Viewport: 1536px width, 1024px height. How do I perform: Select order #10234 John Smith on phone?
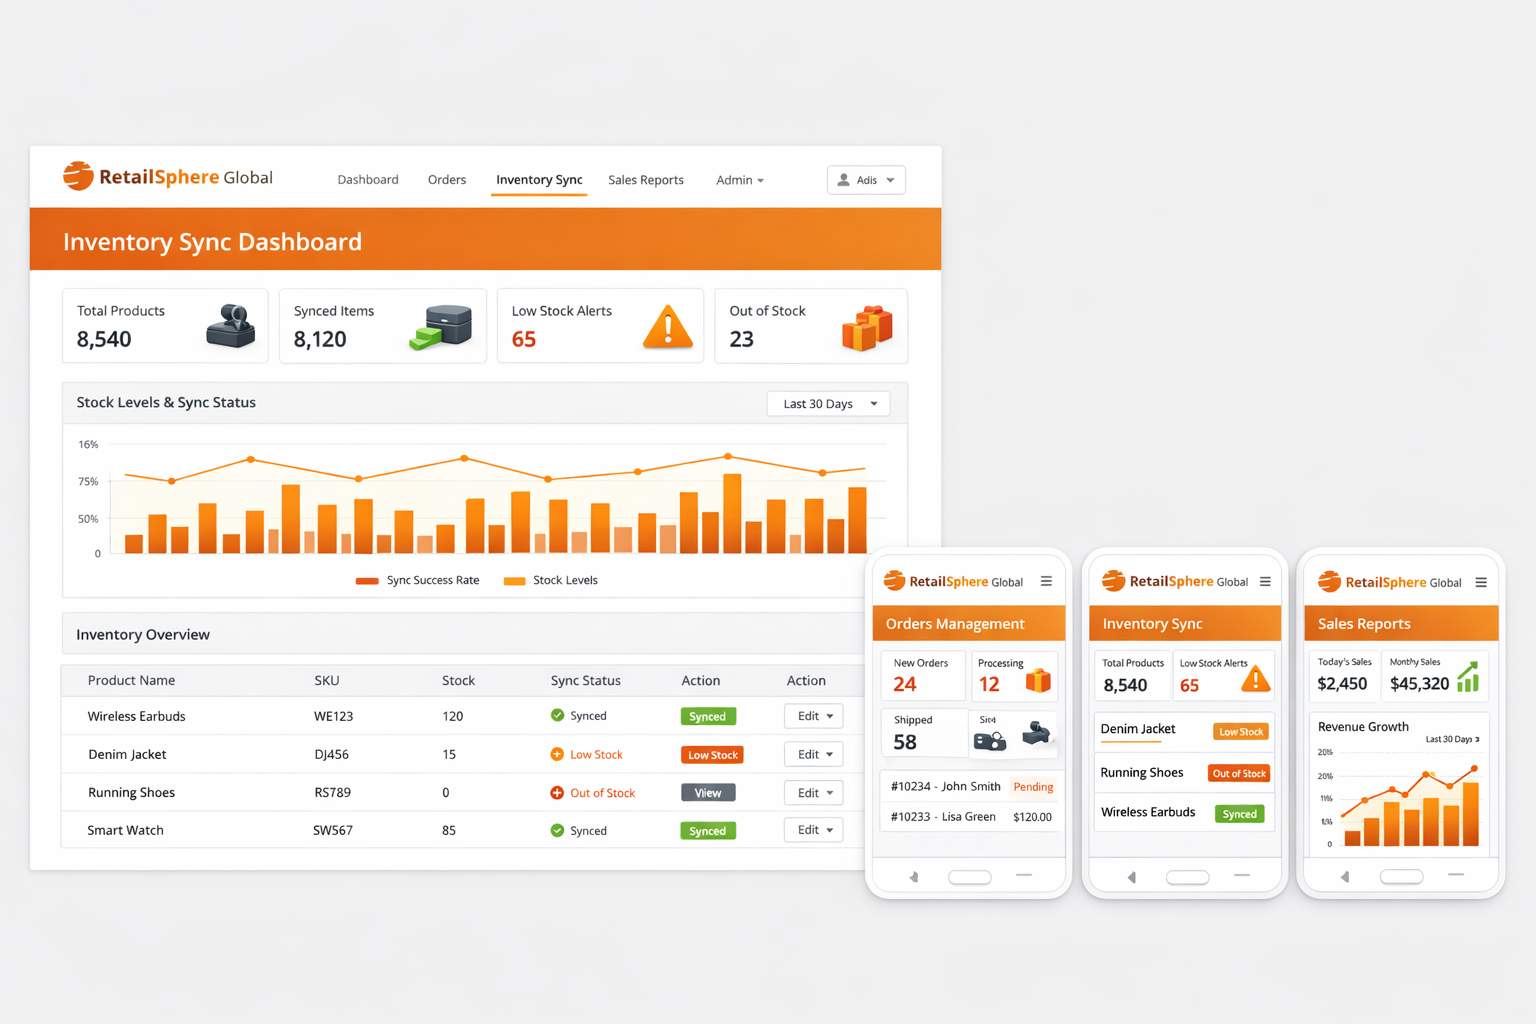tap(946, 787)
